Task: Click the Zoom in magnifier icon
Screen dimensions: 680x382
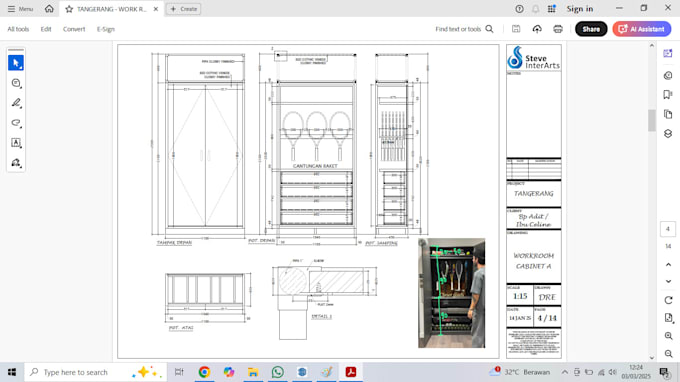Action: [x=668, y=336]
